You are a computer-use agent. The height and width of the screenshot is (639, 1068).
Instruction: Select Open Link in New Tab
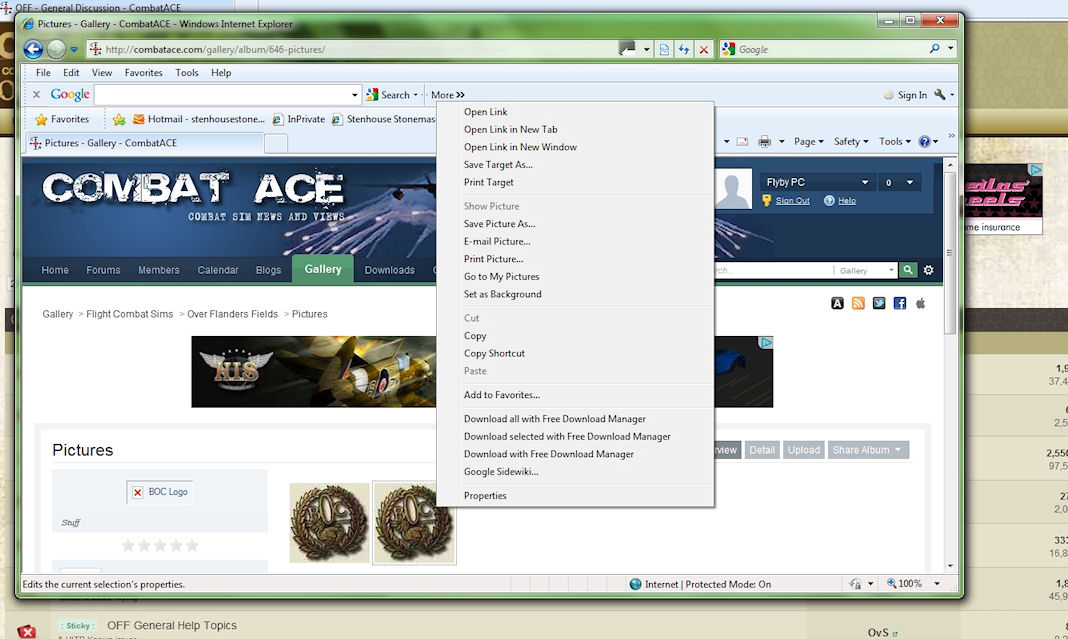pos(510,129)
